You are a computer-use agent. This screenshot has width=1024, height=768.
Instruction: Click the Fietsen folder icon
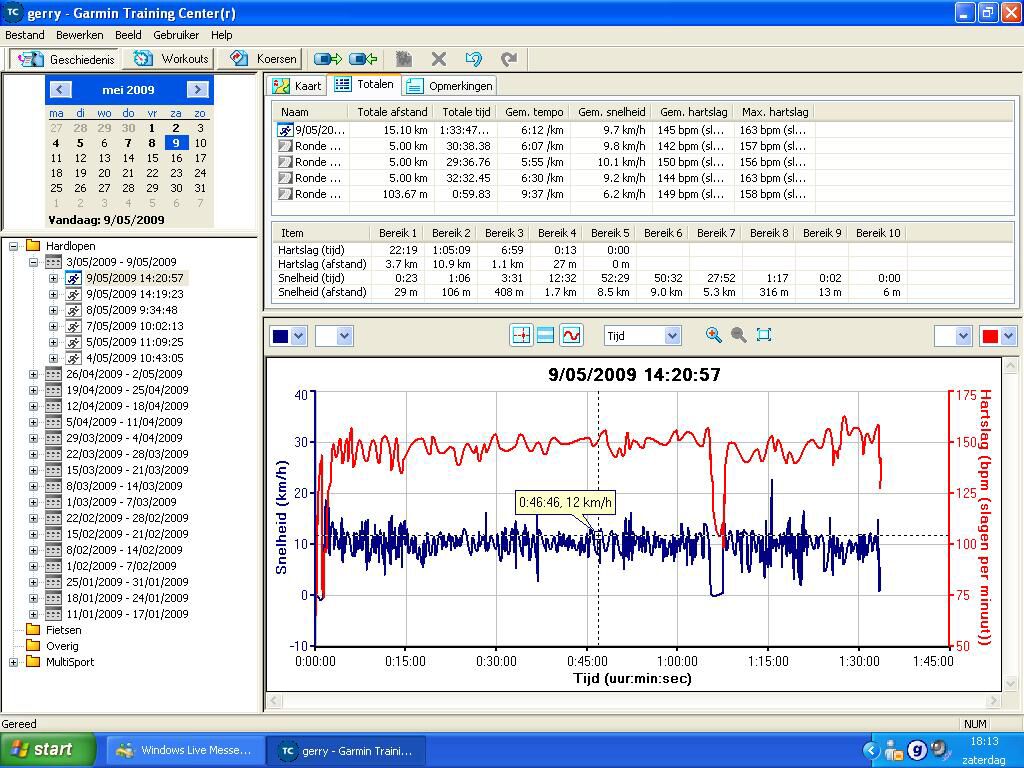click(x=33, y=630)
